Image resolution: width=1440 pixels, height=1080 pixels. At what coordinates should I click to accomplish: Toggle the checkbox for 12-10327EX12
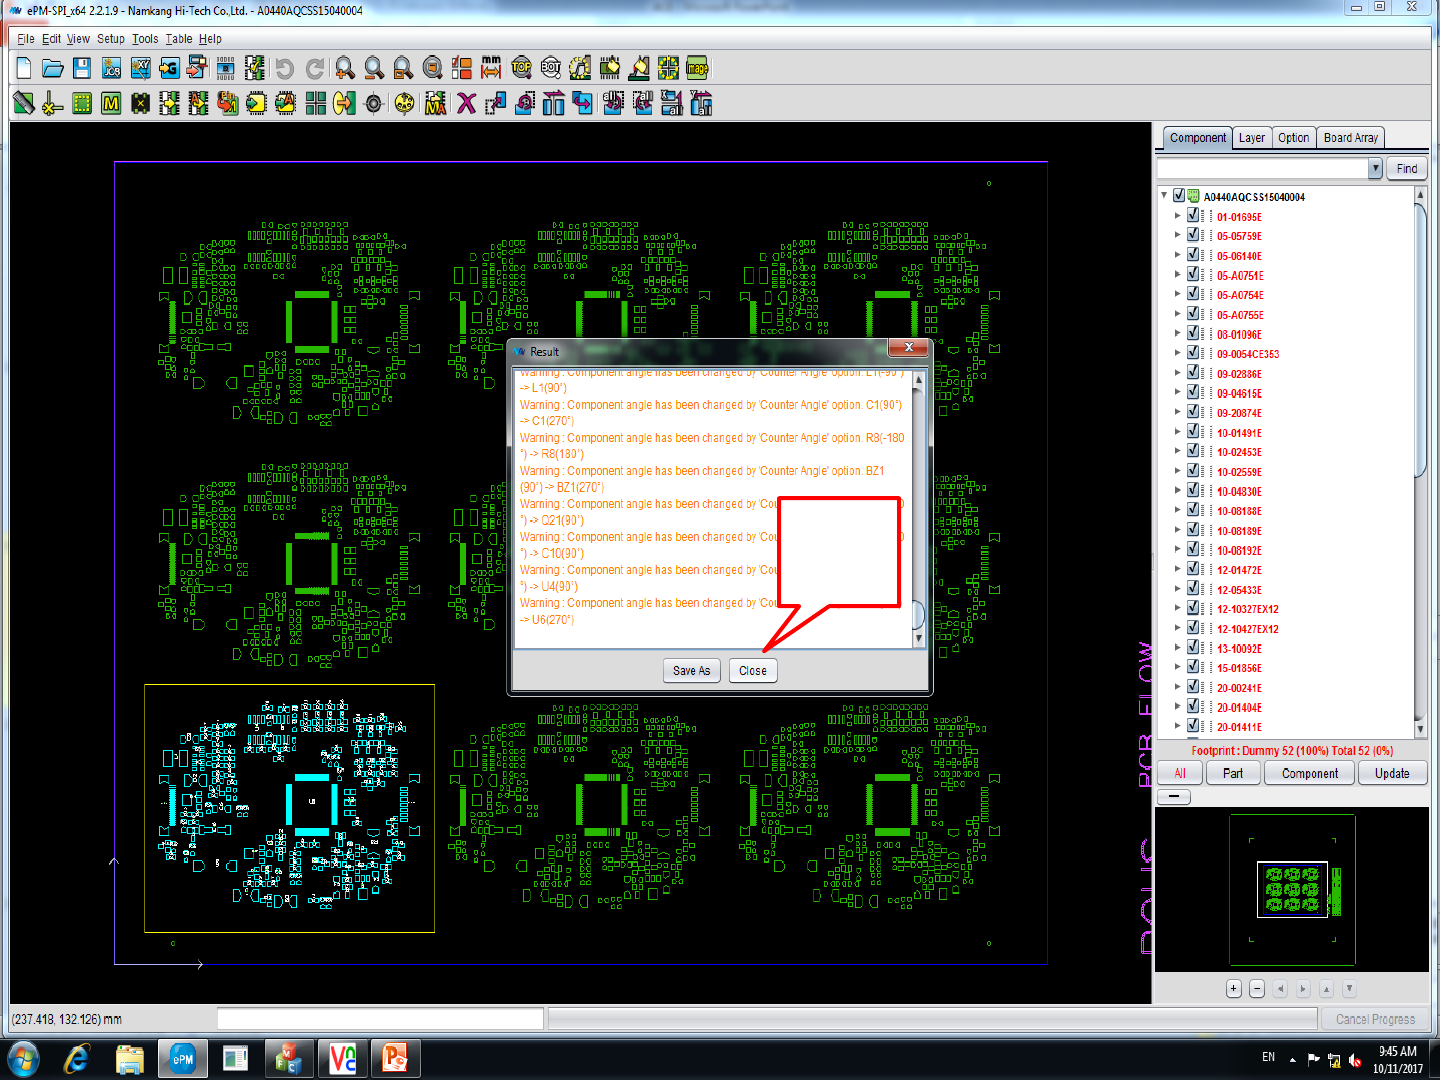point(1193,608)
